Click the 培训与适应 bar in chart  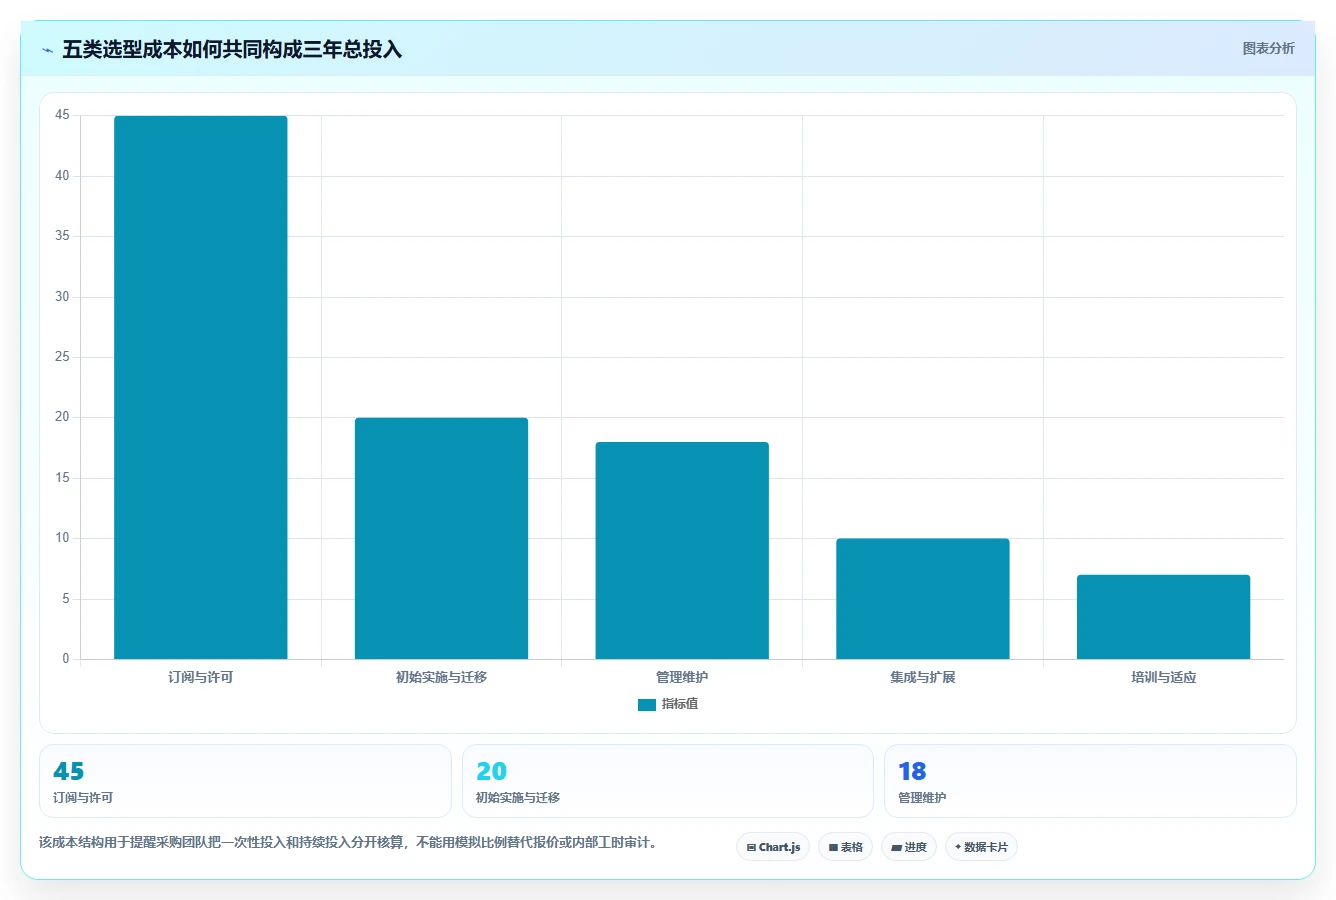pyautogui.click(x=1163, y=617)
